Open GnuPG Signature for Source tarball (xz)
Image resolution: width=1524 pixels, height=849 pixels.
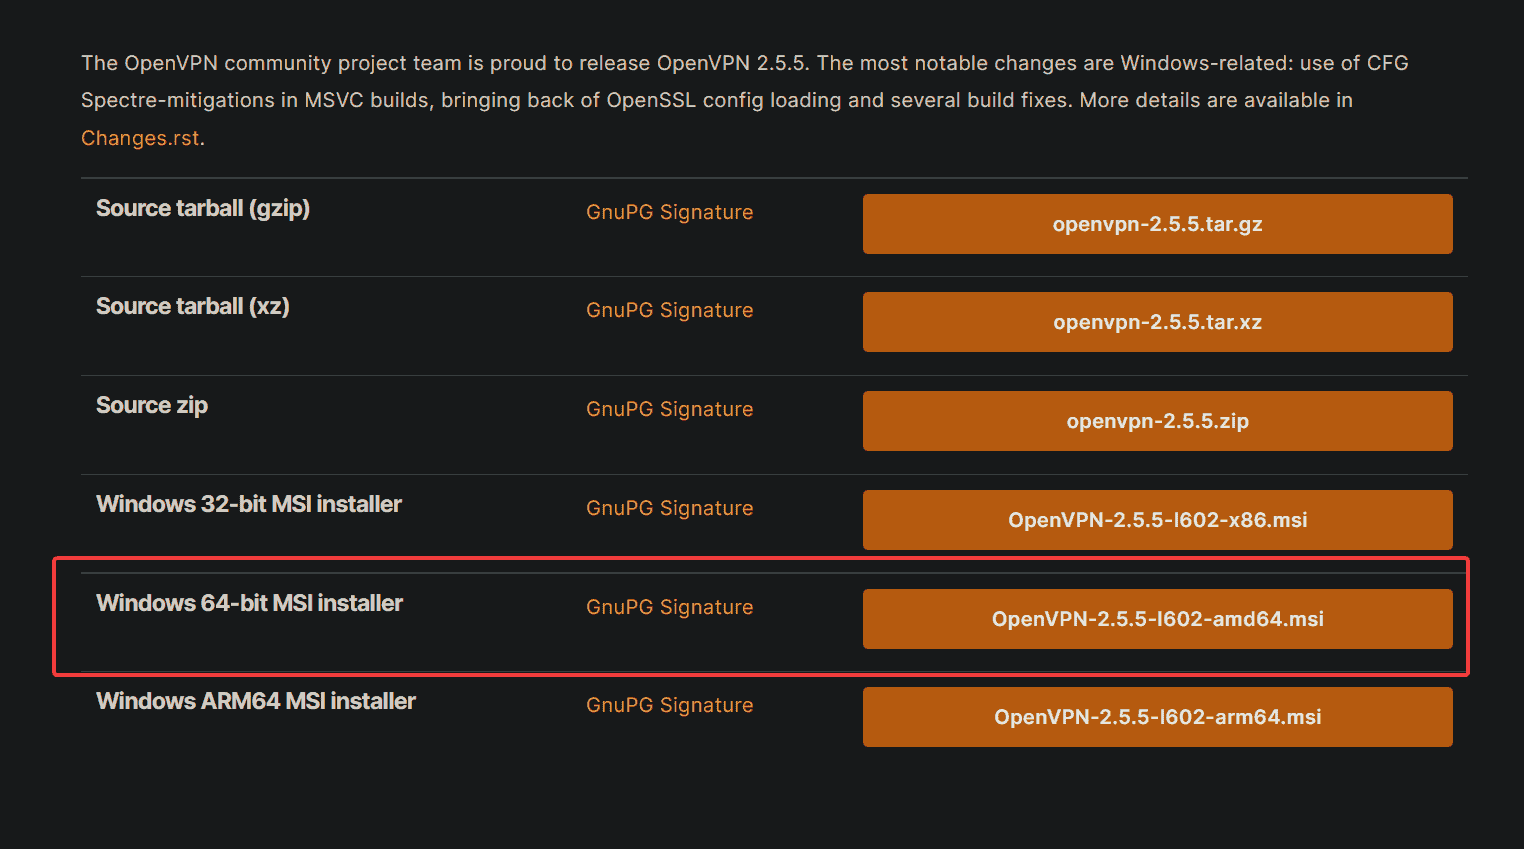669,310
